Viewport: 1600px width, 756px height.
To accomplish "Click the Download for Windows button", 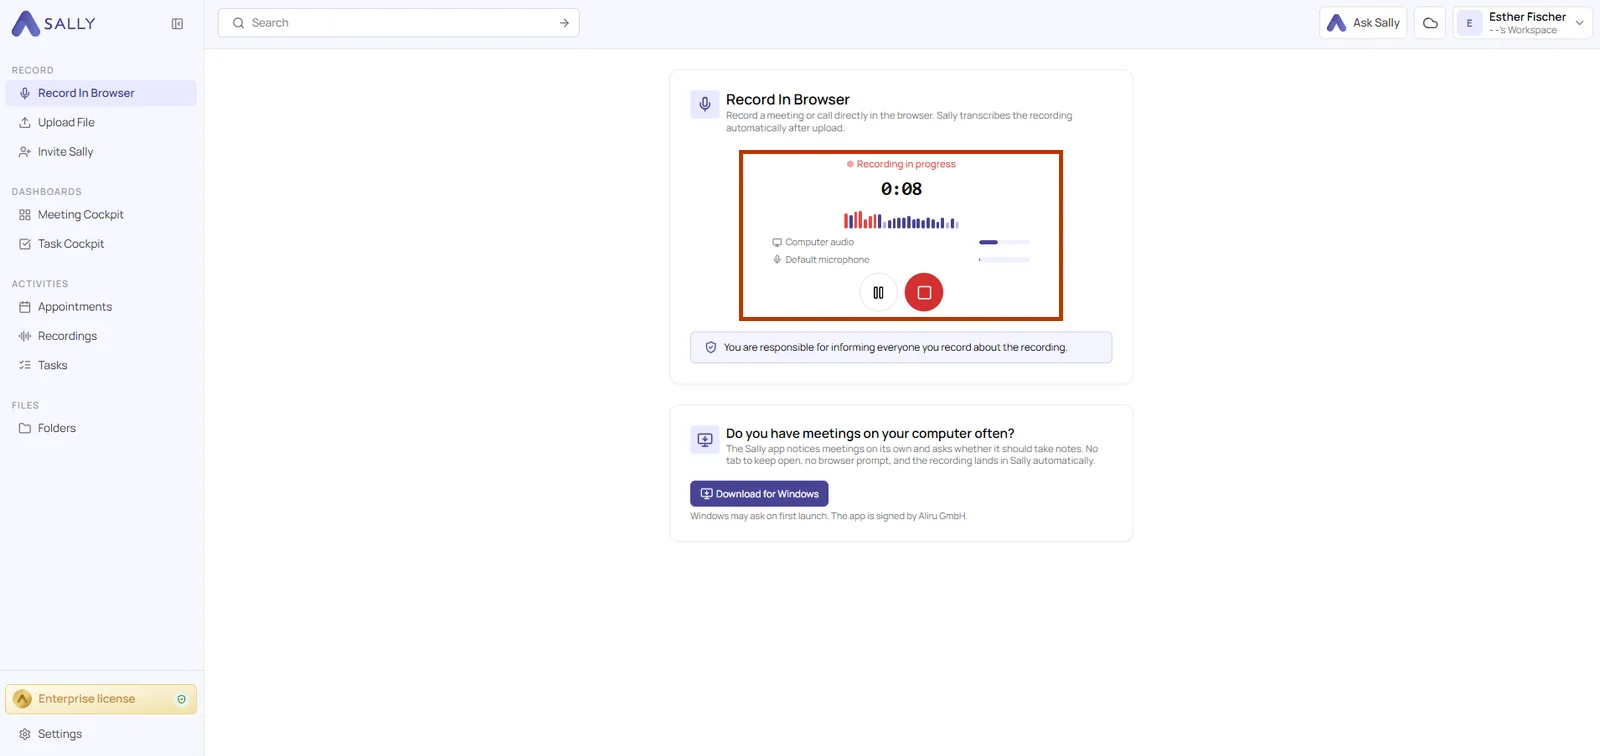I will tap(759, 494).
